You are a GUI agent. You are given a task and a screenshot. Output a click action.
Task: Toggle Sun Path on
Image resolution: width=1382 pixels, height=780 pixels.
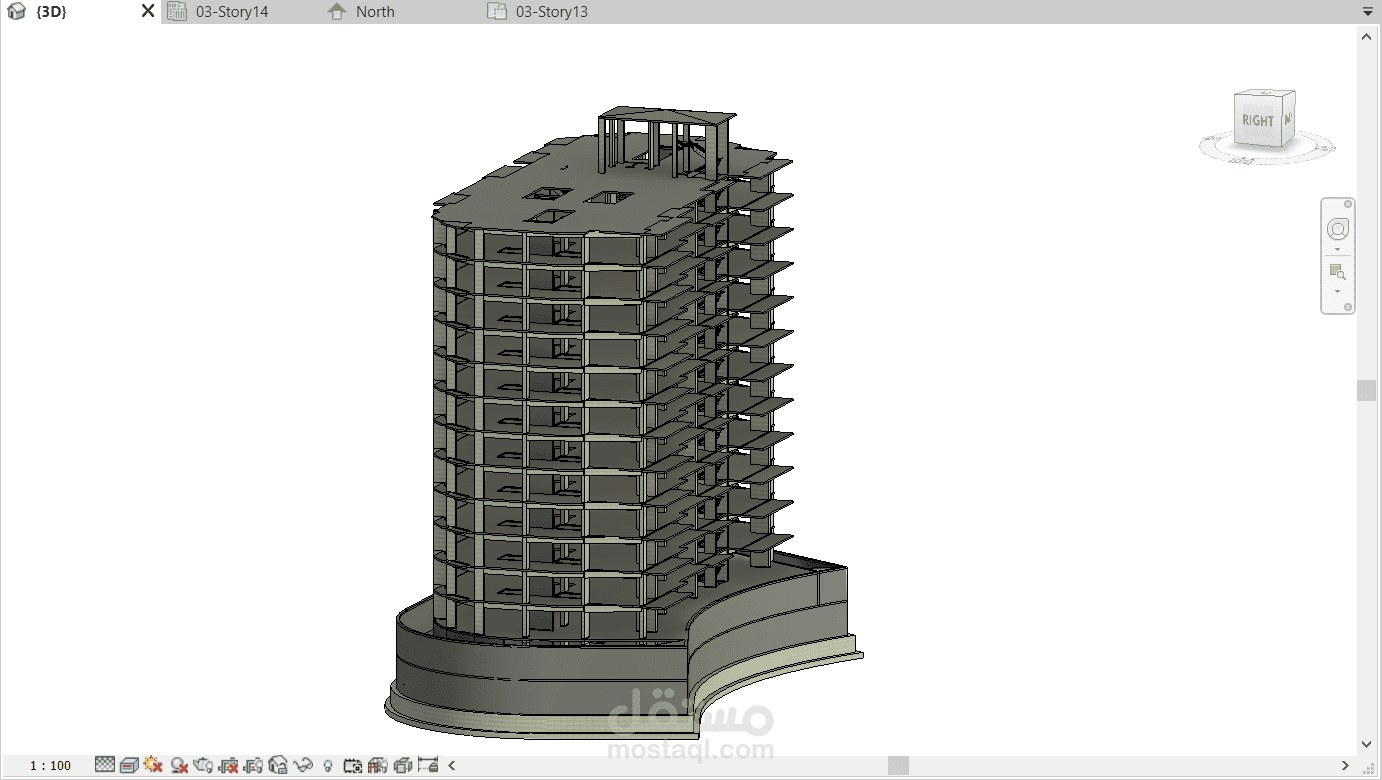click(152, 765)
